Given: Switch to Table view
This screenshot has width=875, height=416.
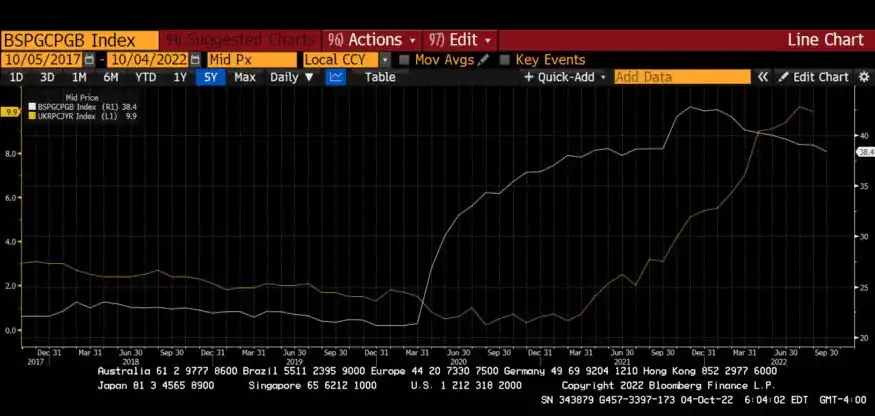Looking at the screenshot, I should [x=380, y=77].
